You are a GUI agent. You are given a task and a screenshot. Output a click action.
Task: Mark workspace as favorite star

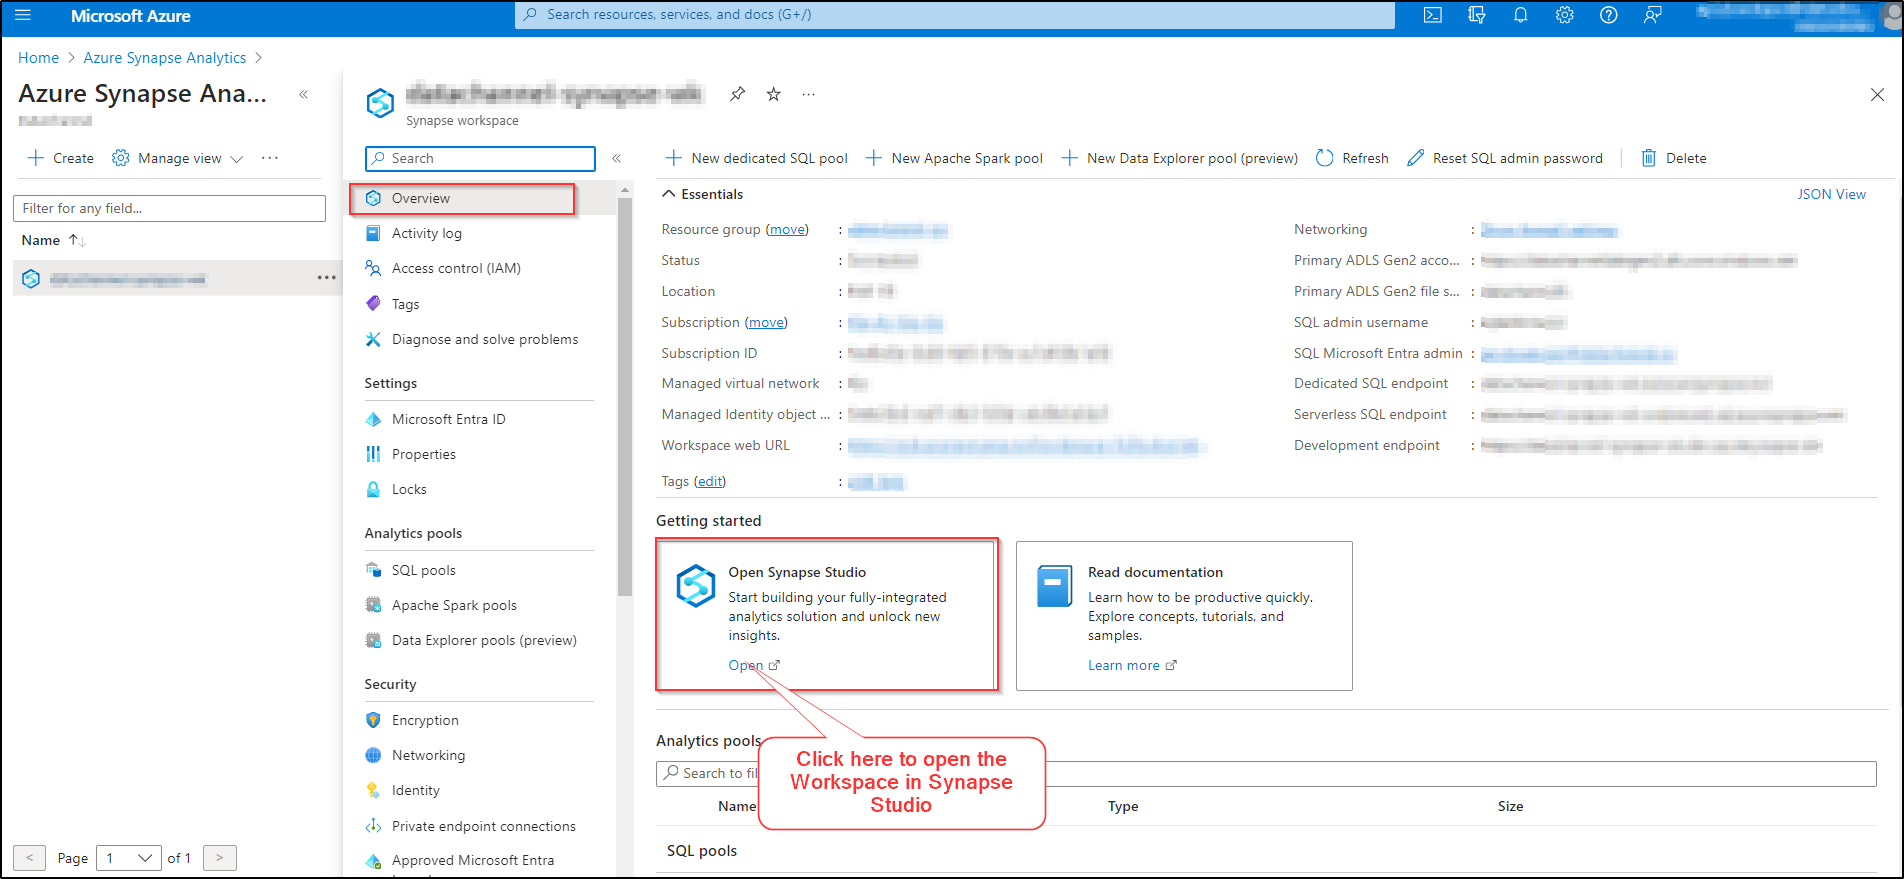click(x=773, y=94)
